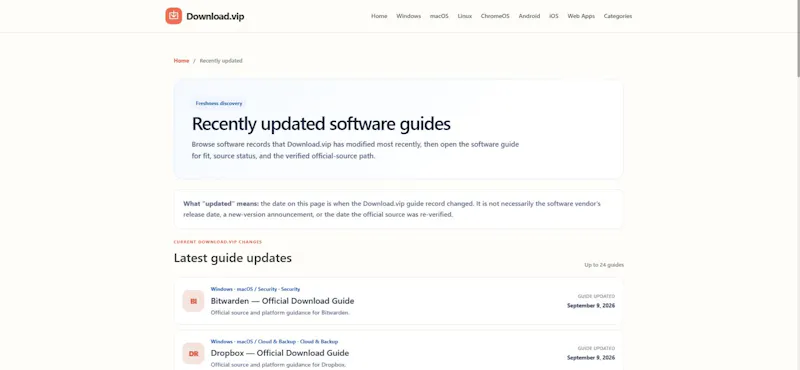Open the Download.vip brand name link

coord(215,16)
